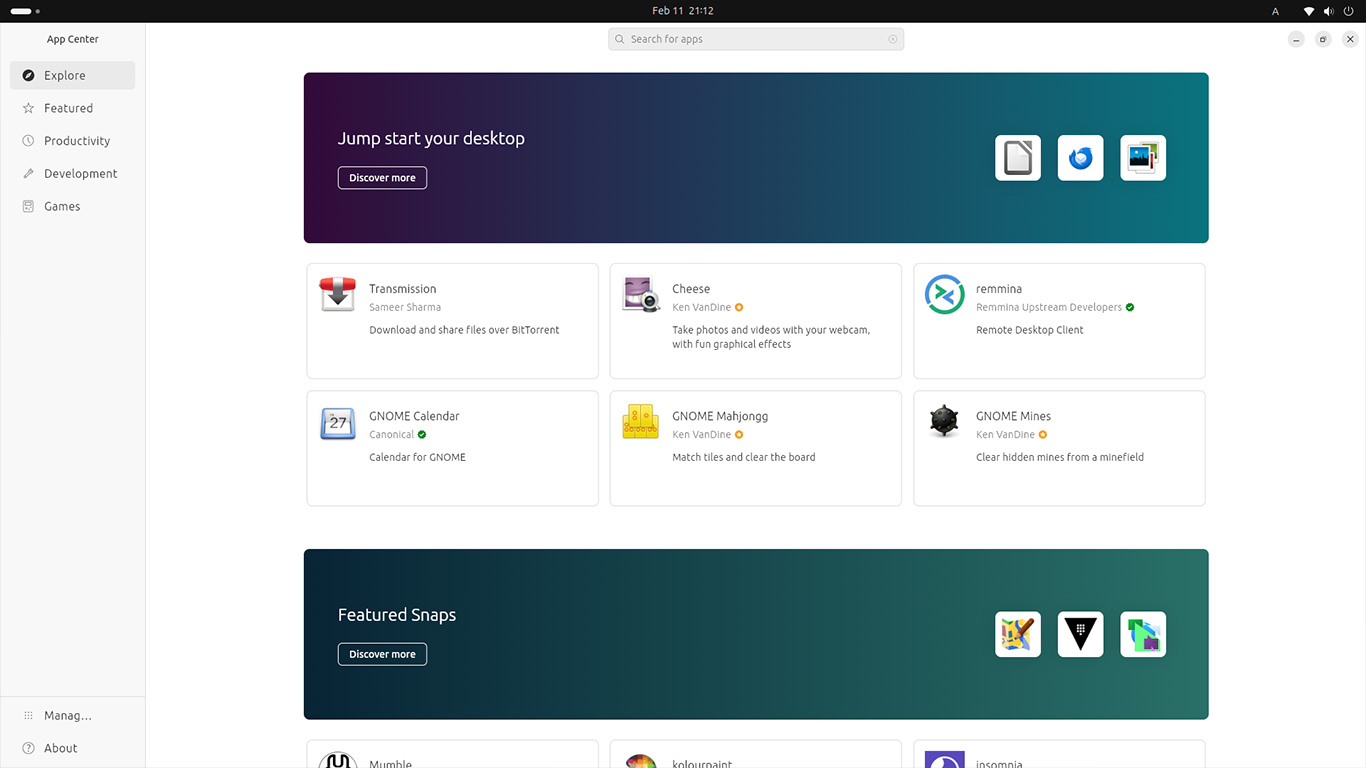
Task: Open the Transmission app title
Action: [402, 289]
